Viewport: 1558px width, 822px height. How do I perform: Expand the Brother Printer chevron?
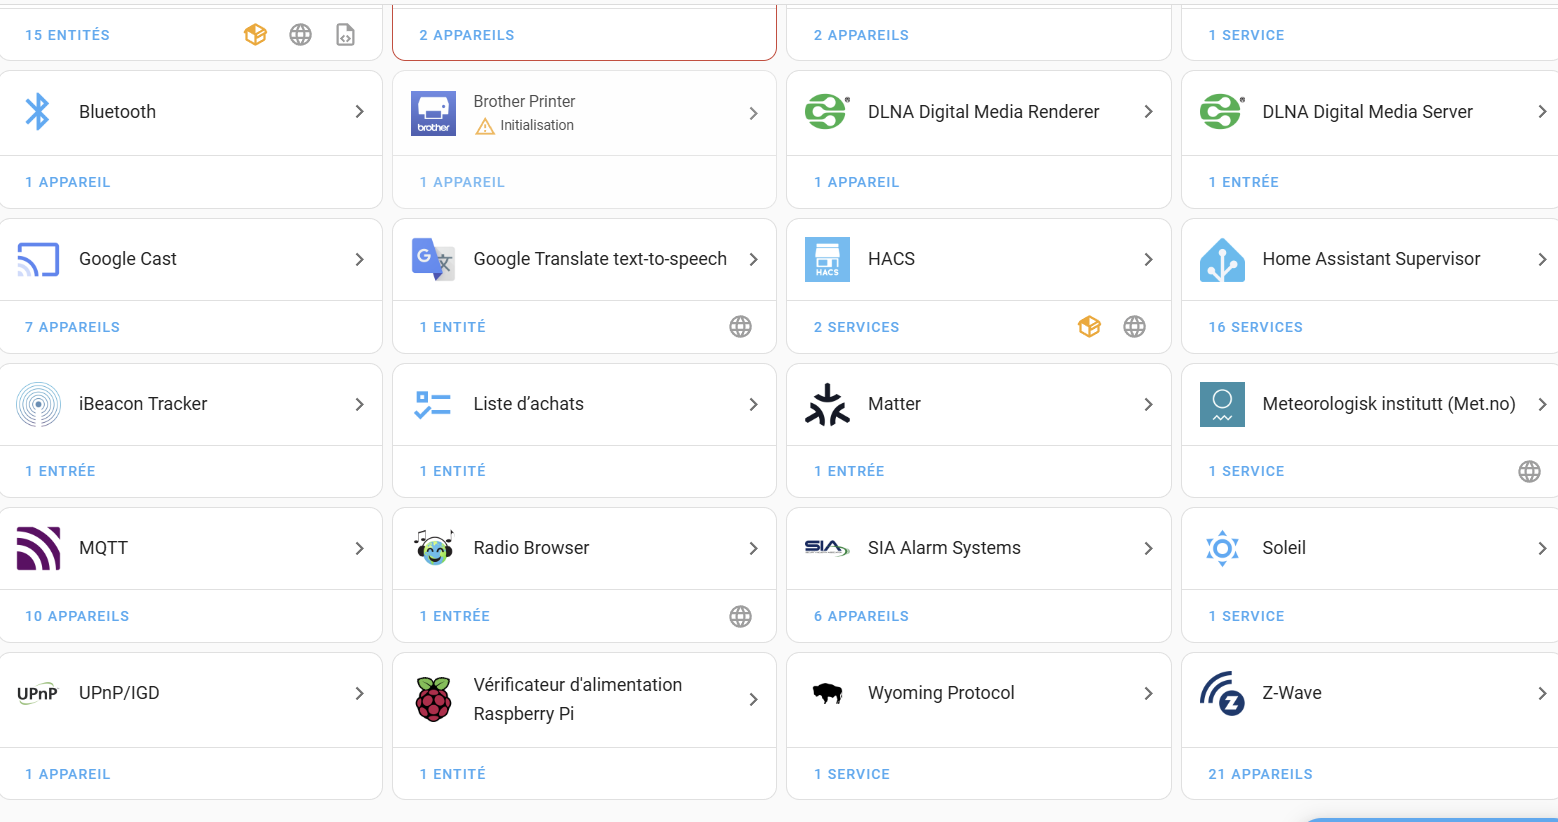click(x=753, y=114)
